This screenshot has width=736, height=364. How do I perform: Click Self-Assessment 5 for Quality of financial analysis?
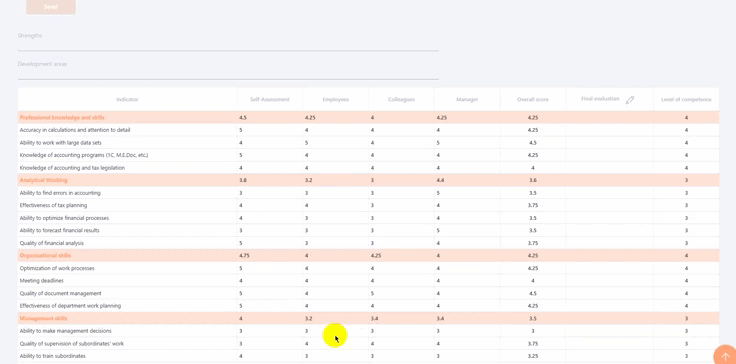pos(241,243)
